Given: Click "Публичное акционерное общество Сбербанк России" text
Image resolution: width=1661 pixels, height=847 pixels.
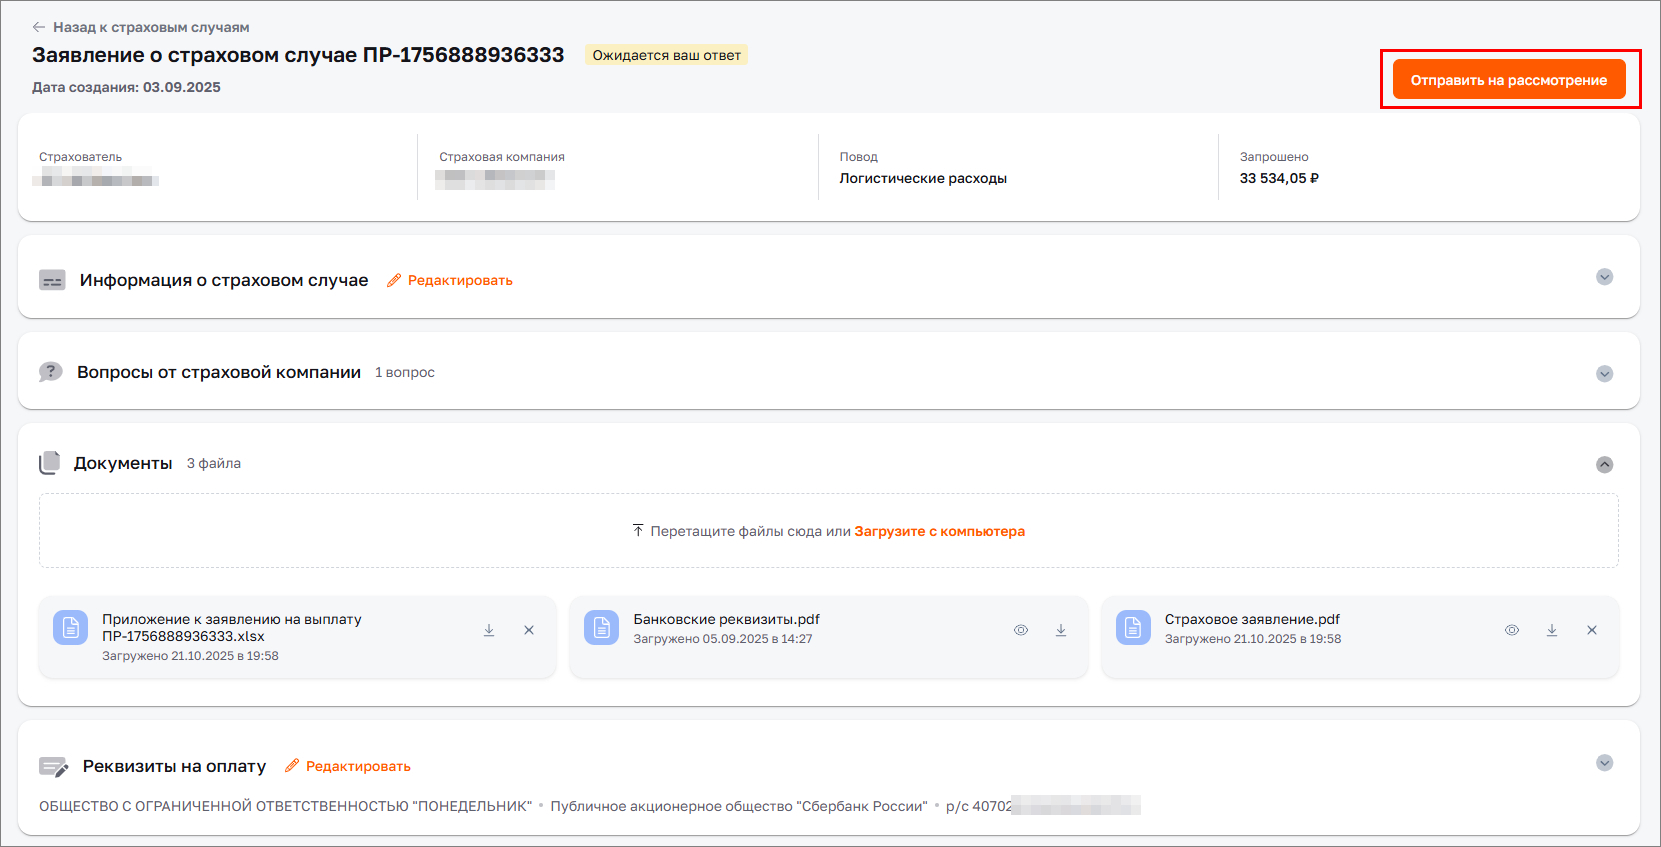Looking at the screenshot, I should click(x=739, y=806).
